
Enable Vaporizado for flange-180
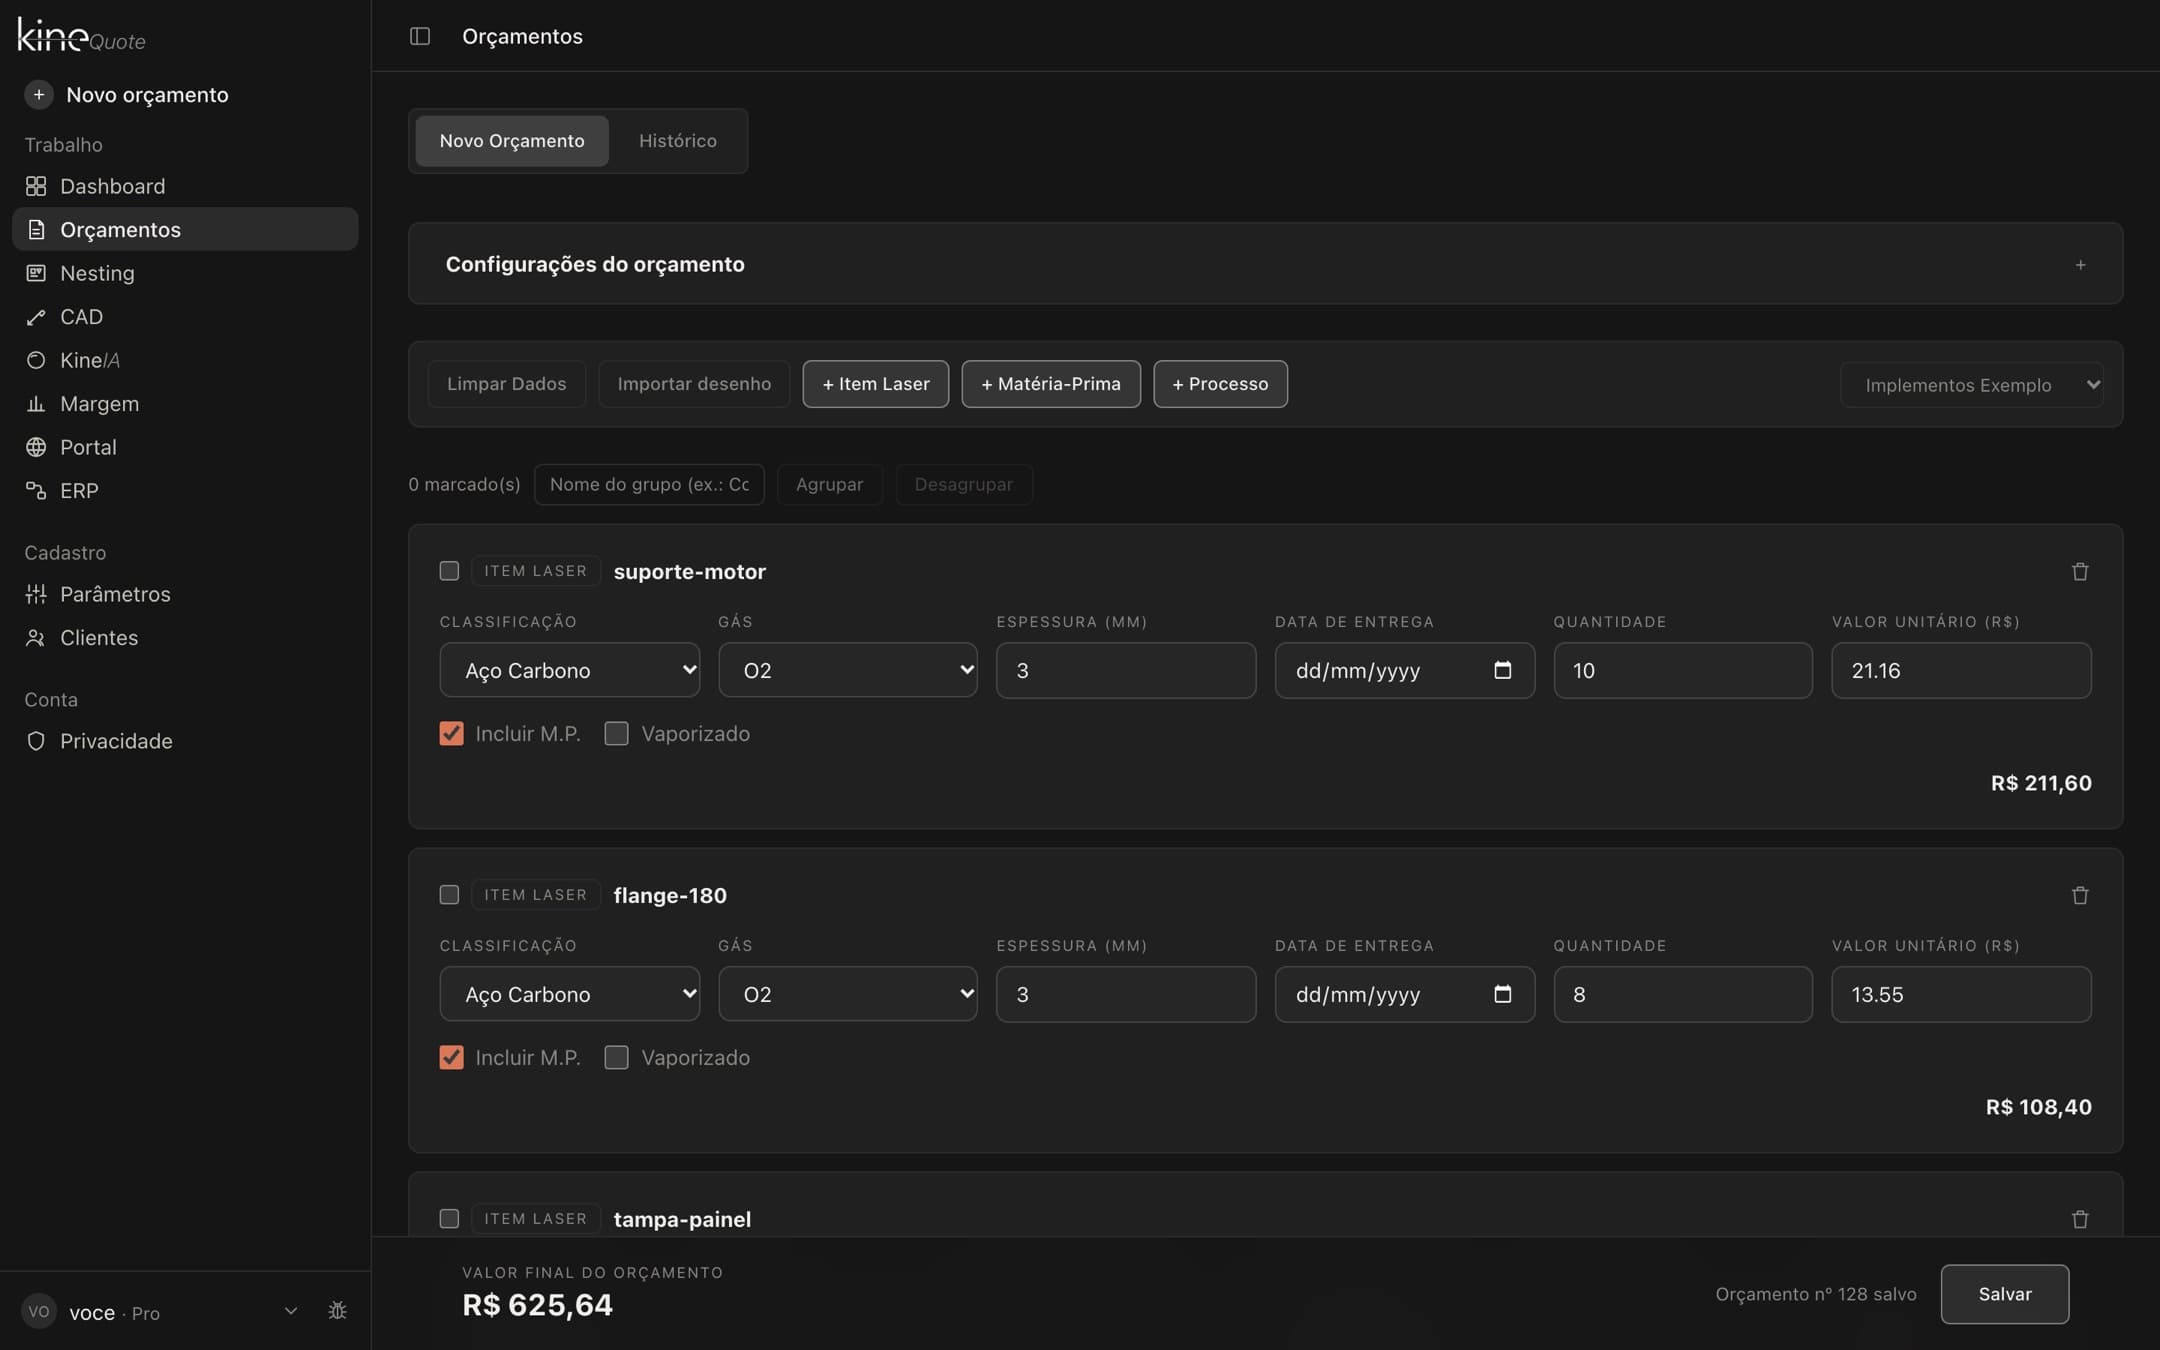617,1057
